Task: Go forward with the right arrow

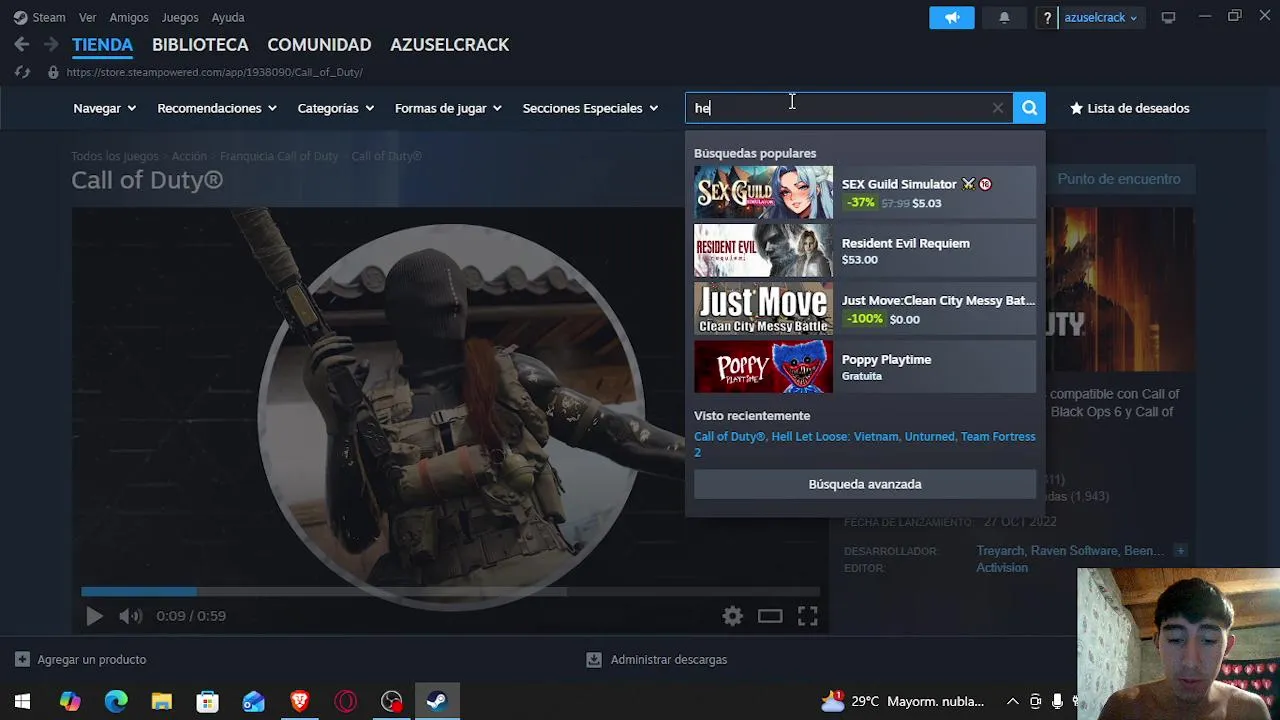Action: 51,44
